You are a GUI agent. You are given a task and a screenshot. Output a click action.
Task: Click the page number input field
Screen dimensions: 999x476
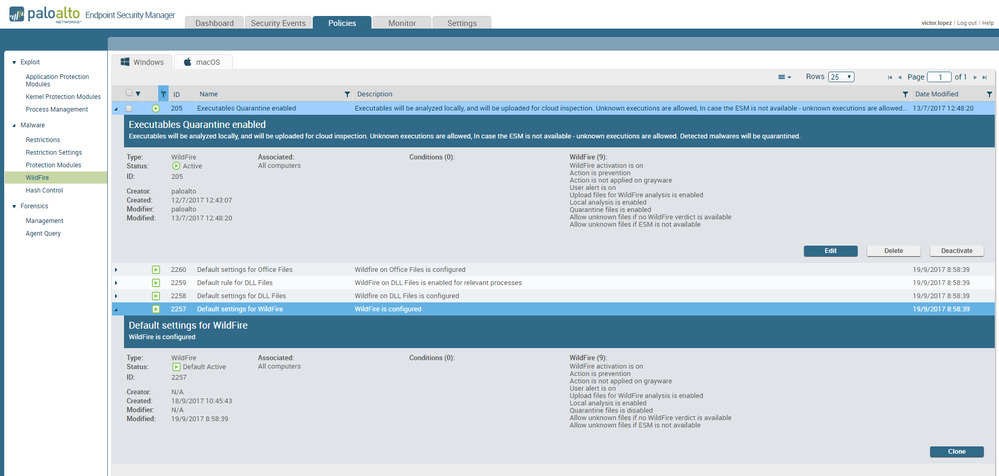(x=939, y=77)
